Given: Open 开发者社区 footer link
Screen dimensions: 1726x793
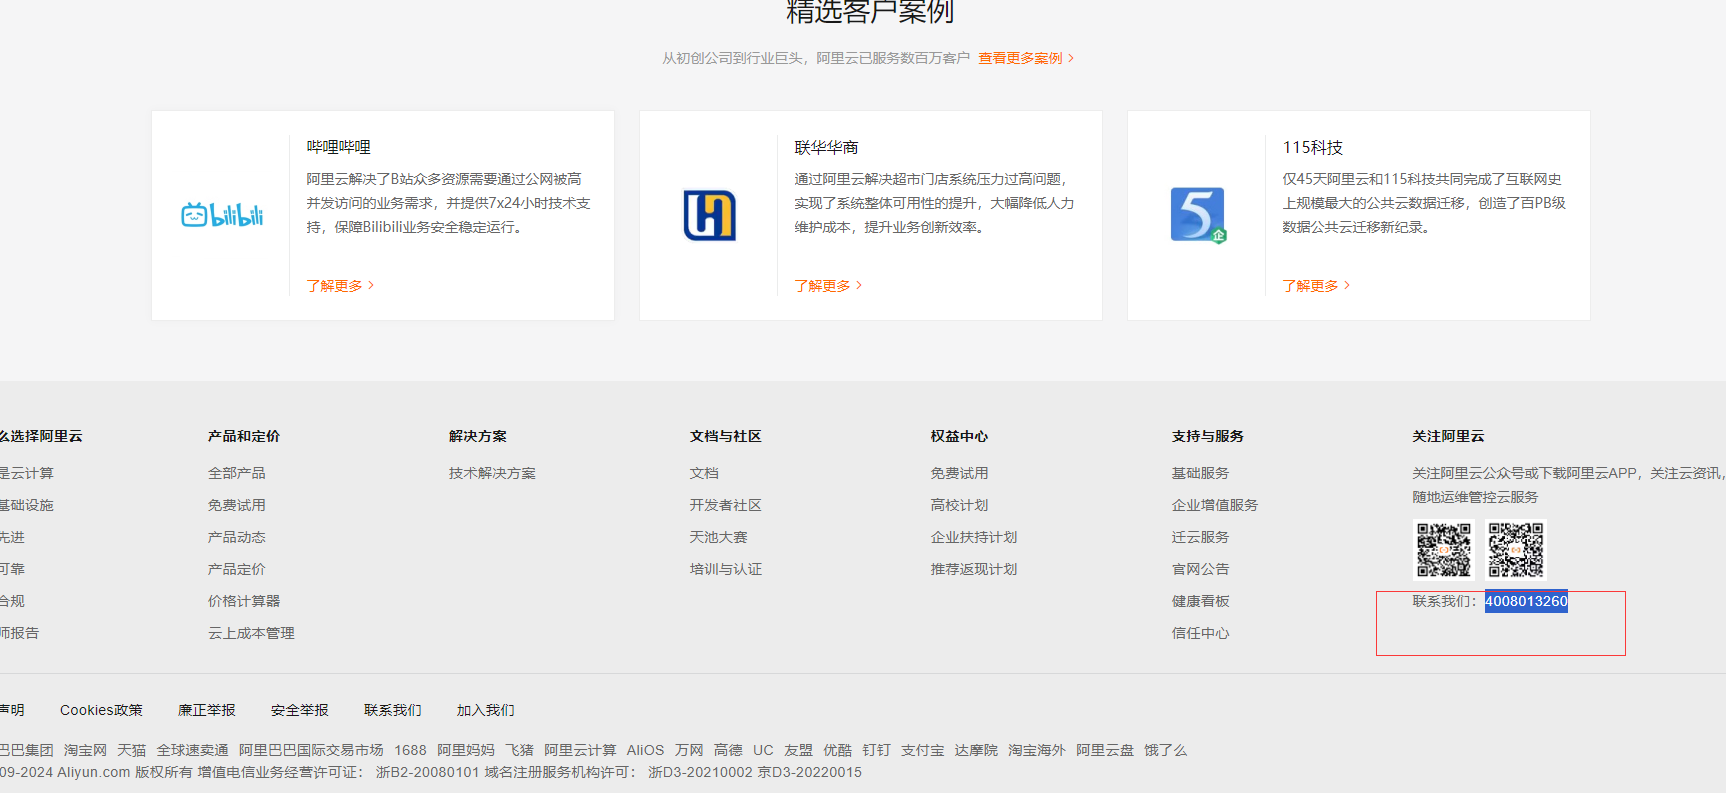Looking at the screenshot, I should click(x=726, y=505).
